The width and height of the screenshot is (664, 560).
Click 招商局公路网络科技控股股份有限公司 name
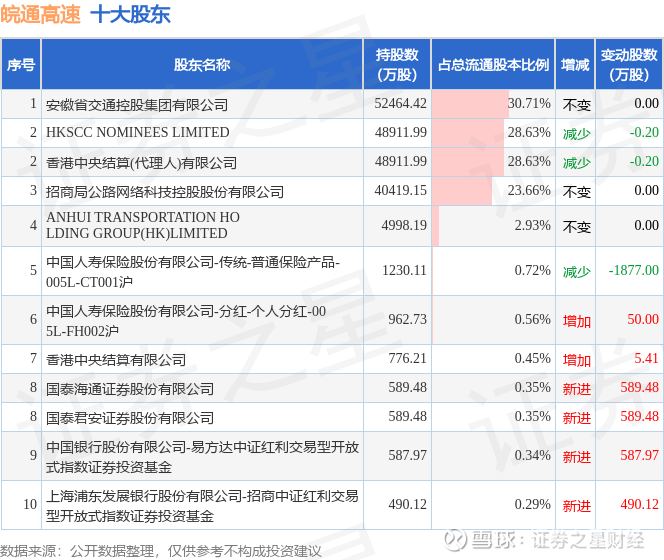(x=165, y=191)
